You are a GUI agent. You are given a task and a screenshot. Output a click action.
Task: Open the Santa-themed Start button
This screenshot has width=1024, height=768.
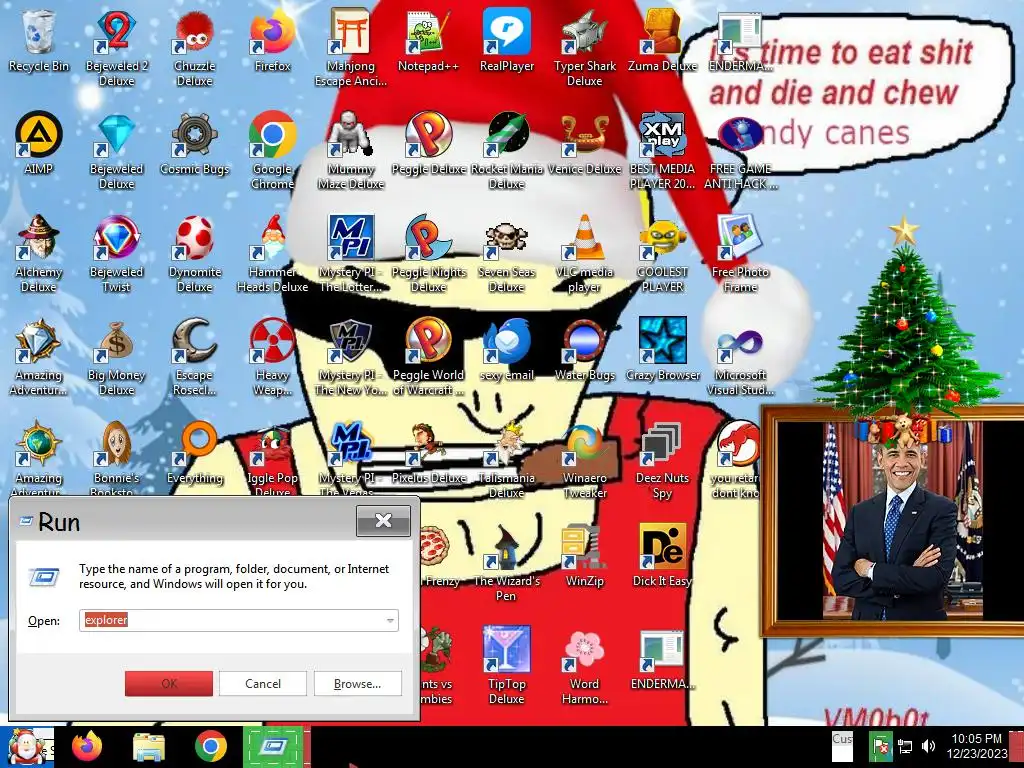point(27,747)
